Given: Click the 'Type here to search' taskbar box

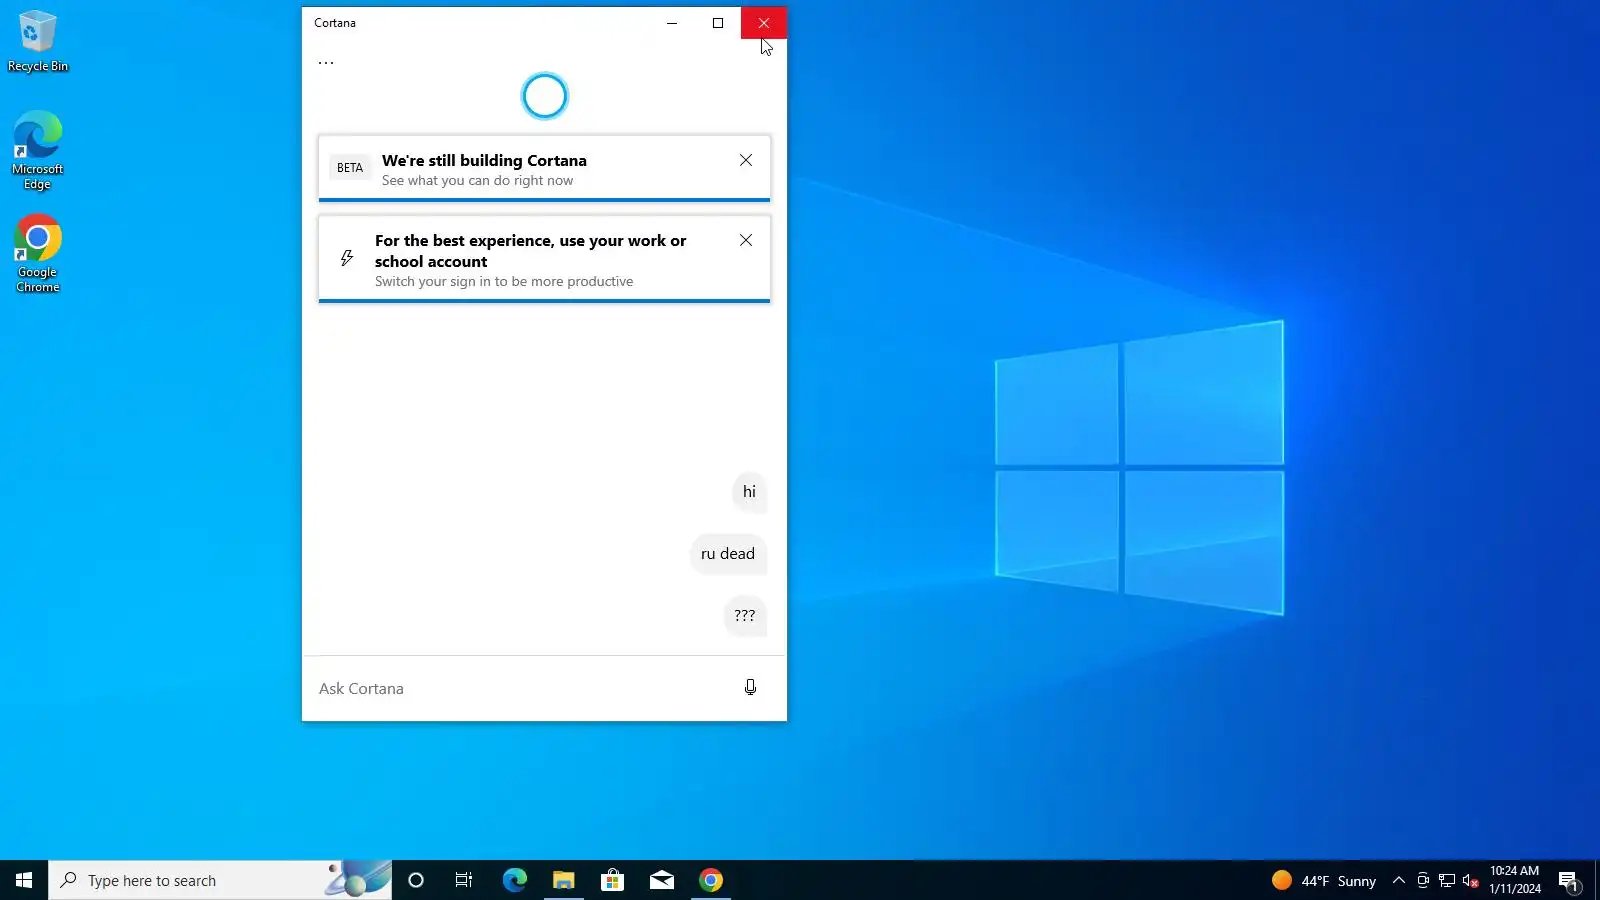Looking at the screenshot, I should (x=220, y=880).
